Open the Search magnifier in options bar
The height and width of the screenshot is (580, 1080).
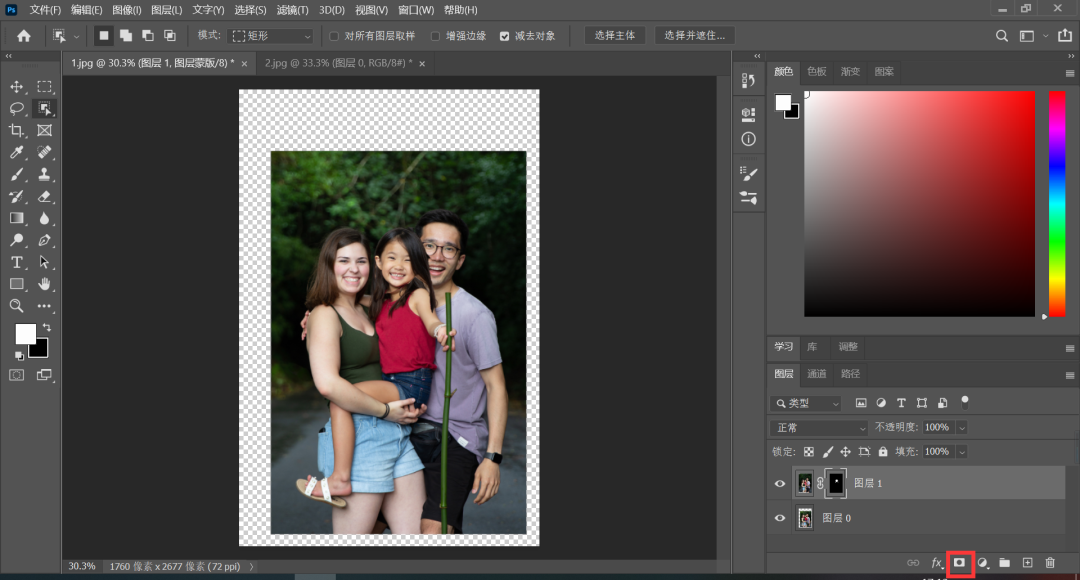1002,36
